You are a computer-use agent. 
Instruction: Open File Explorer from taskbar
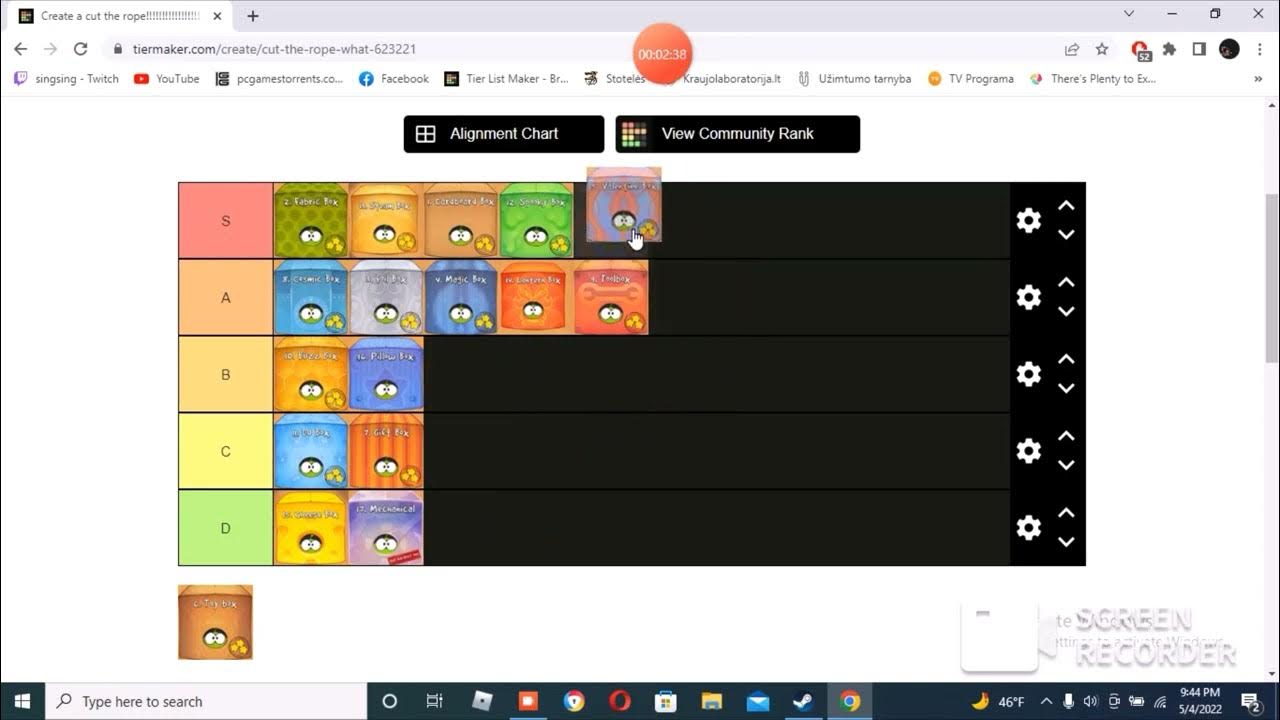pyautogui.click(x=711, y=701)
